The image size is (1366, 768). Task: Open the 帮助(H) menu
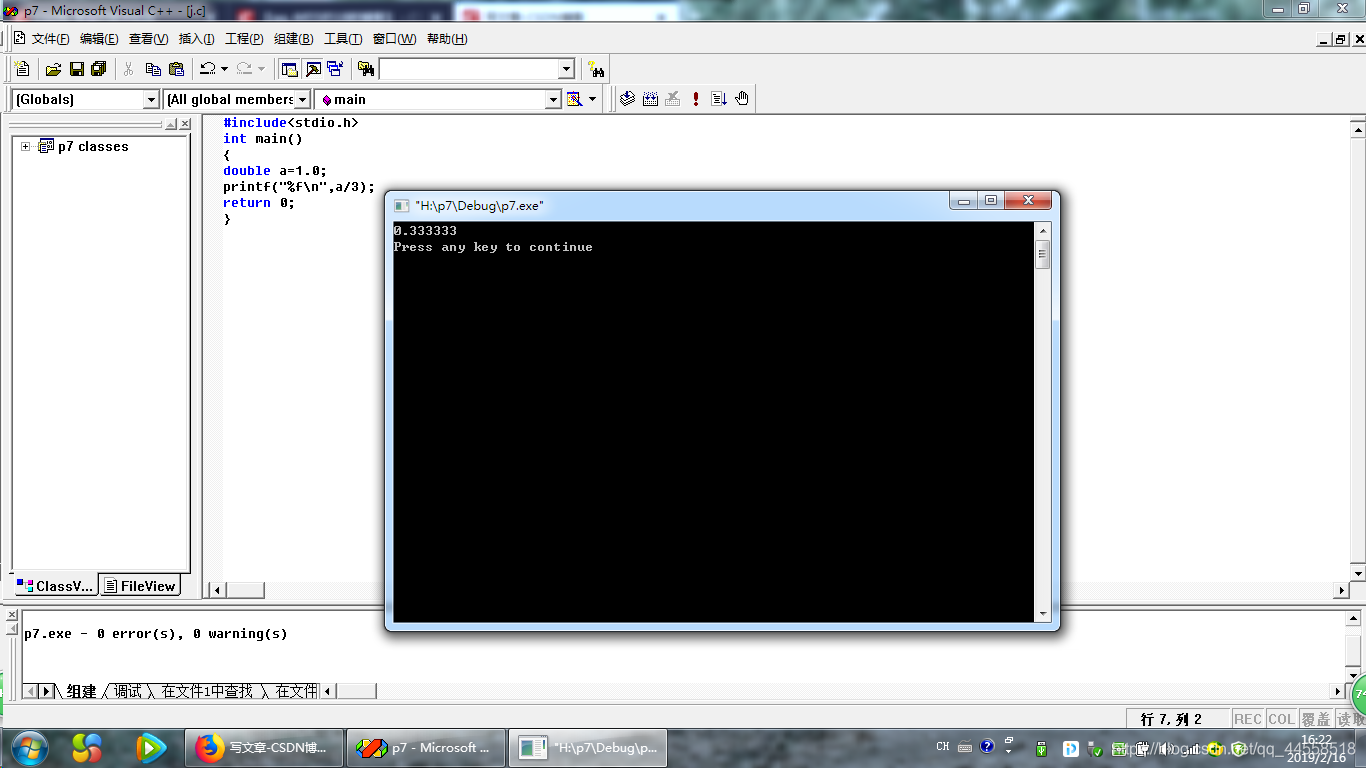click(x=447, y=39)
